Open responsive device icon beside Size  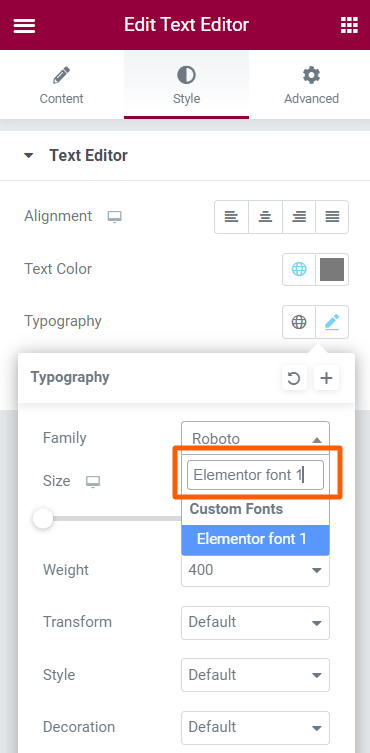coord(93,482)
